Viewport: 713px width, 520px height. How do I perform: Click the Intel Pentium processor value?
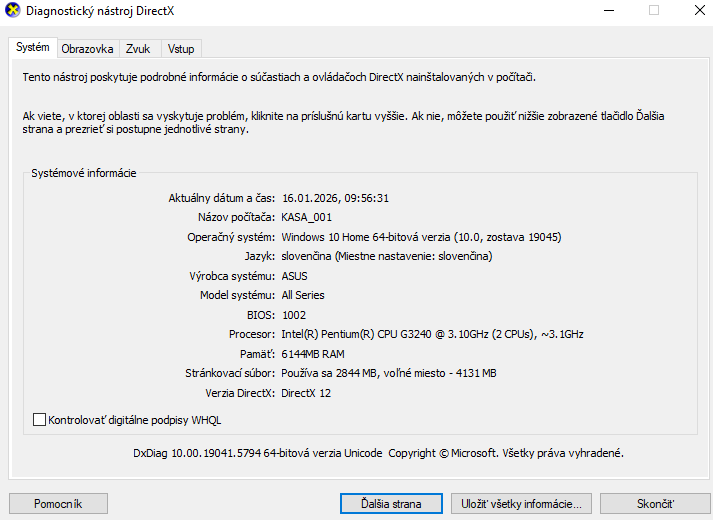432,334
